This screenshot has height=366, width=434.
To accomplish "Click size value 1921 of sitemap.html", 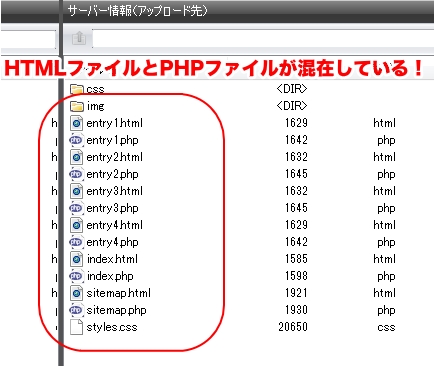I will (x=296, y=293).
